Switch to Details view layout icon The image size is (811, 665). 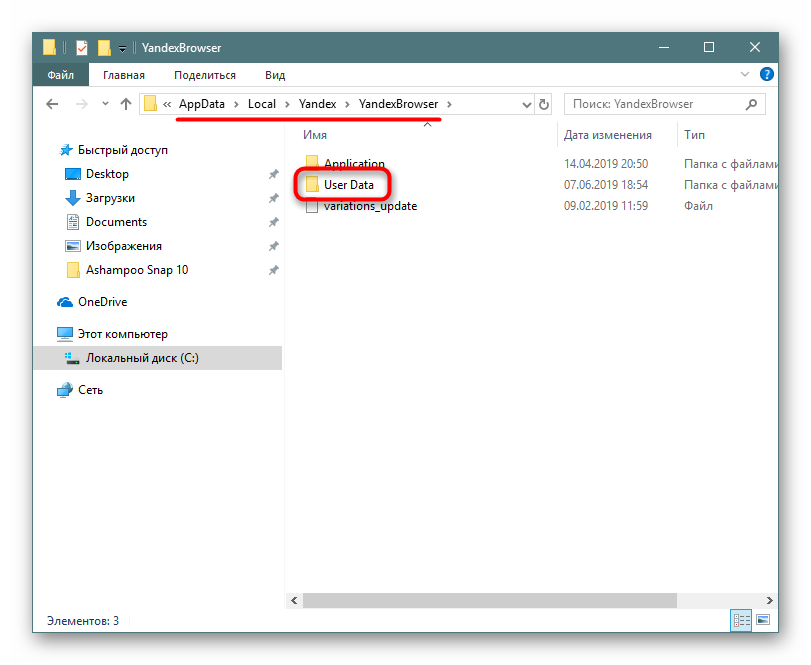pos(741,620)
